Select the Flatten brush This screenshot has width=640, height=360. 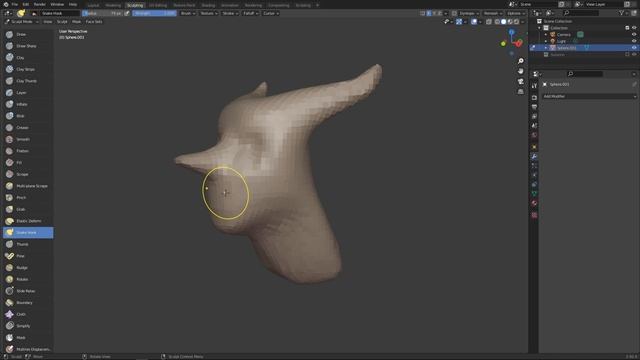[x=28, y=151]
